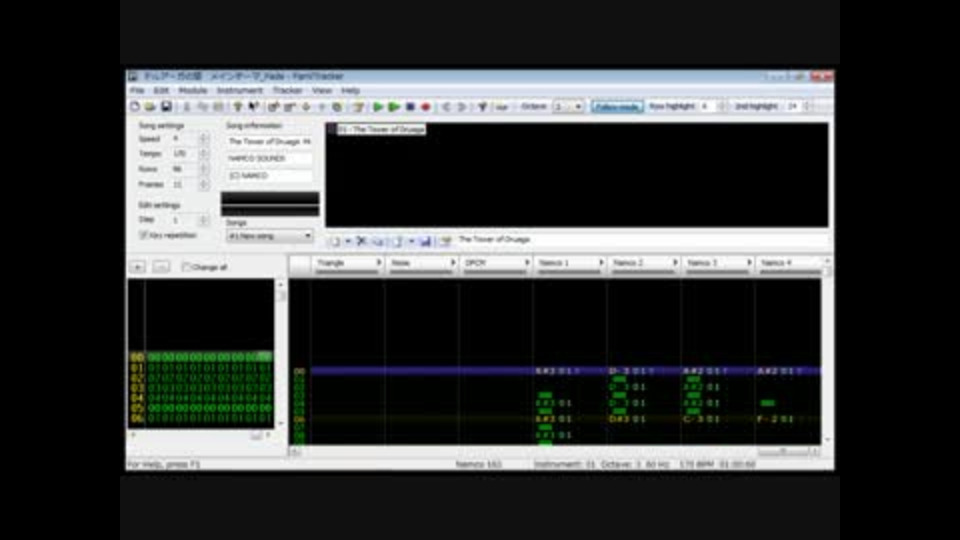Open the Tracker menu
The image size is (960, 540).
[287, 91]
